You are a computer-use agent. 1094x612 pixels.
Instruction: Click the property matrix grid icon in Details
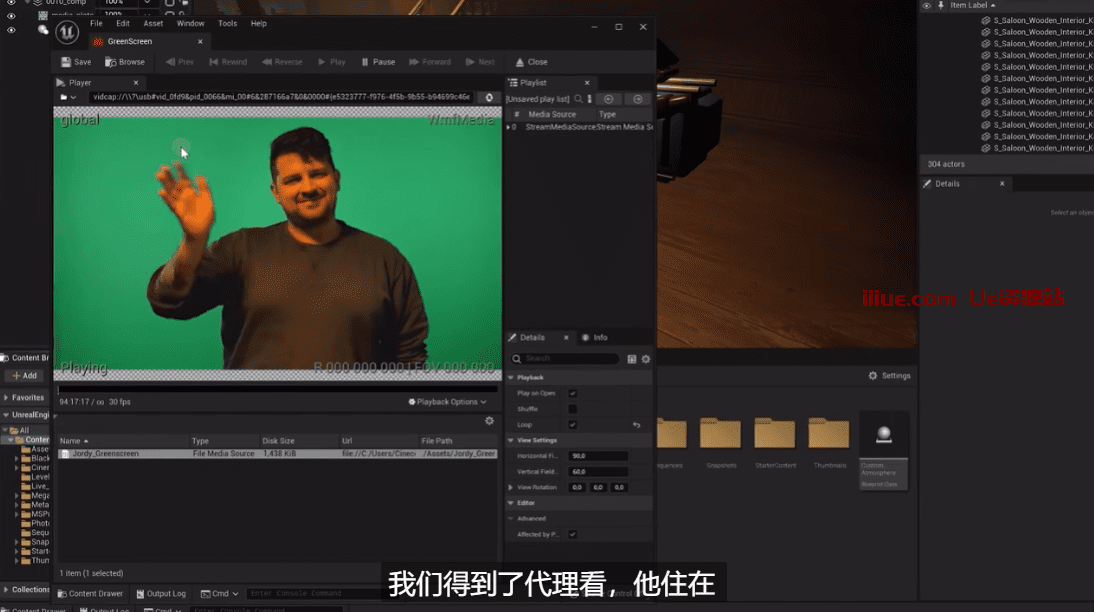click(632, 359)
